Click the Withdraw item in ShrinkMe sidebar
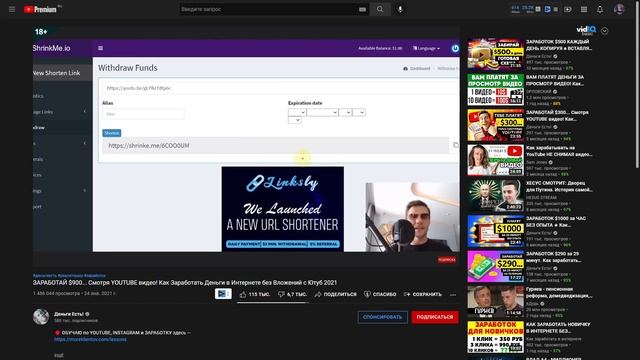Image resolution: width=640 pixels, height=360 pixels. click(39, 127)
